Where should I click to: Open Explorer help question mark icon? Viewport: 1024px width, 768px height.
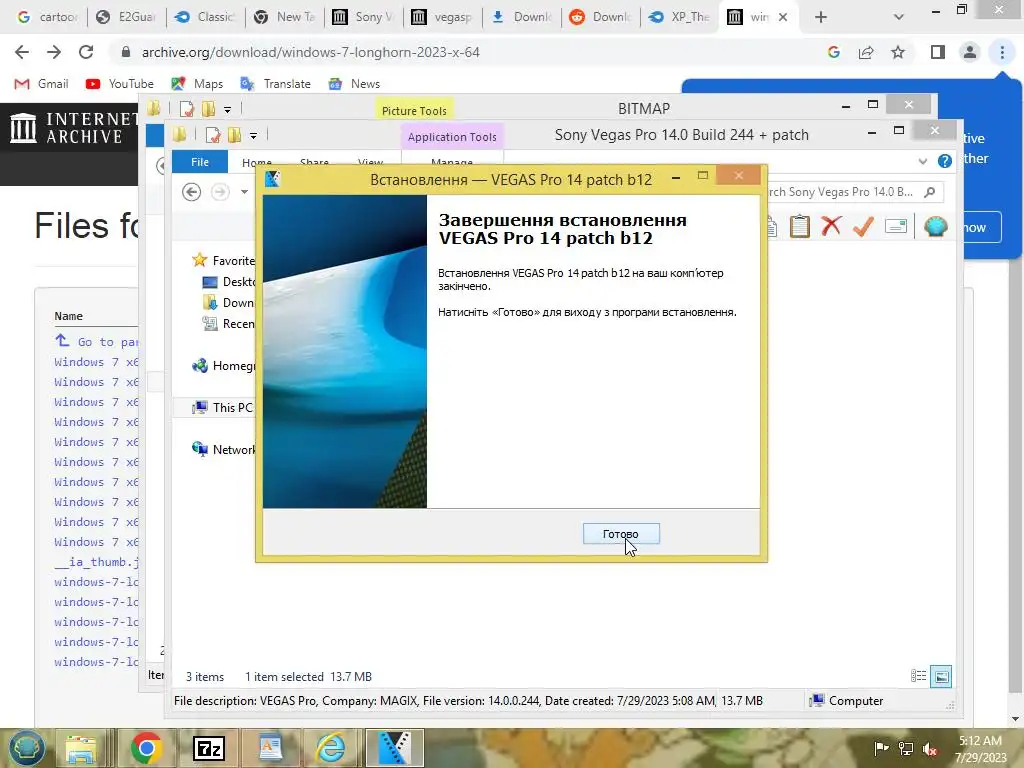pyautogui.click(x=944, y=161)
